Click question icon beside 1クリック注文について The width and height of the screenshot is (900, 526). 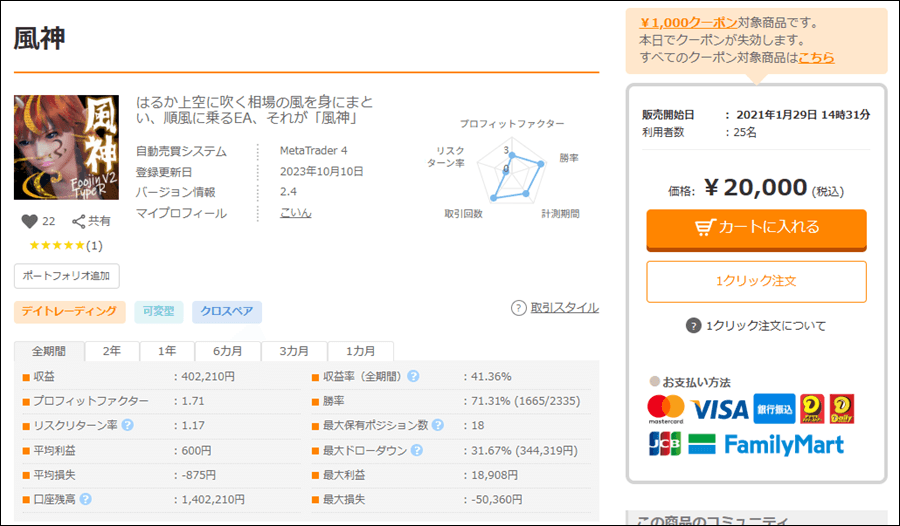tap(694, 325)
